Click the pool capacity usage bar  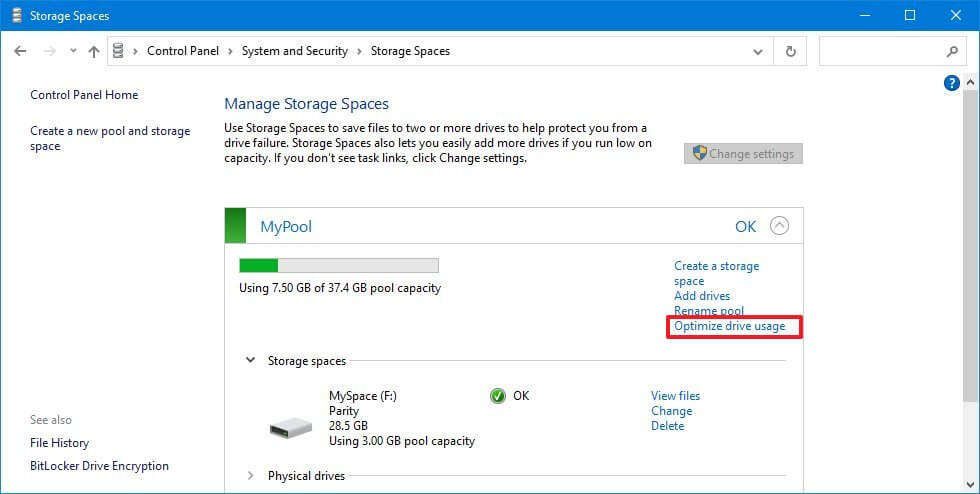point(339,266)
